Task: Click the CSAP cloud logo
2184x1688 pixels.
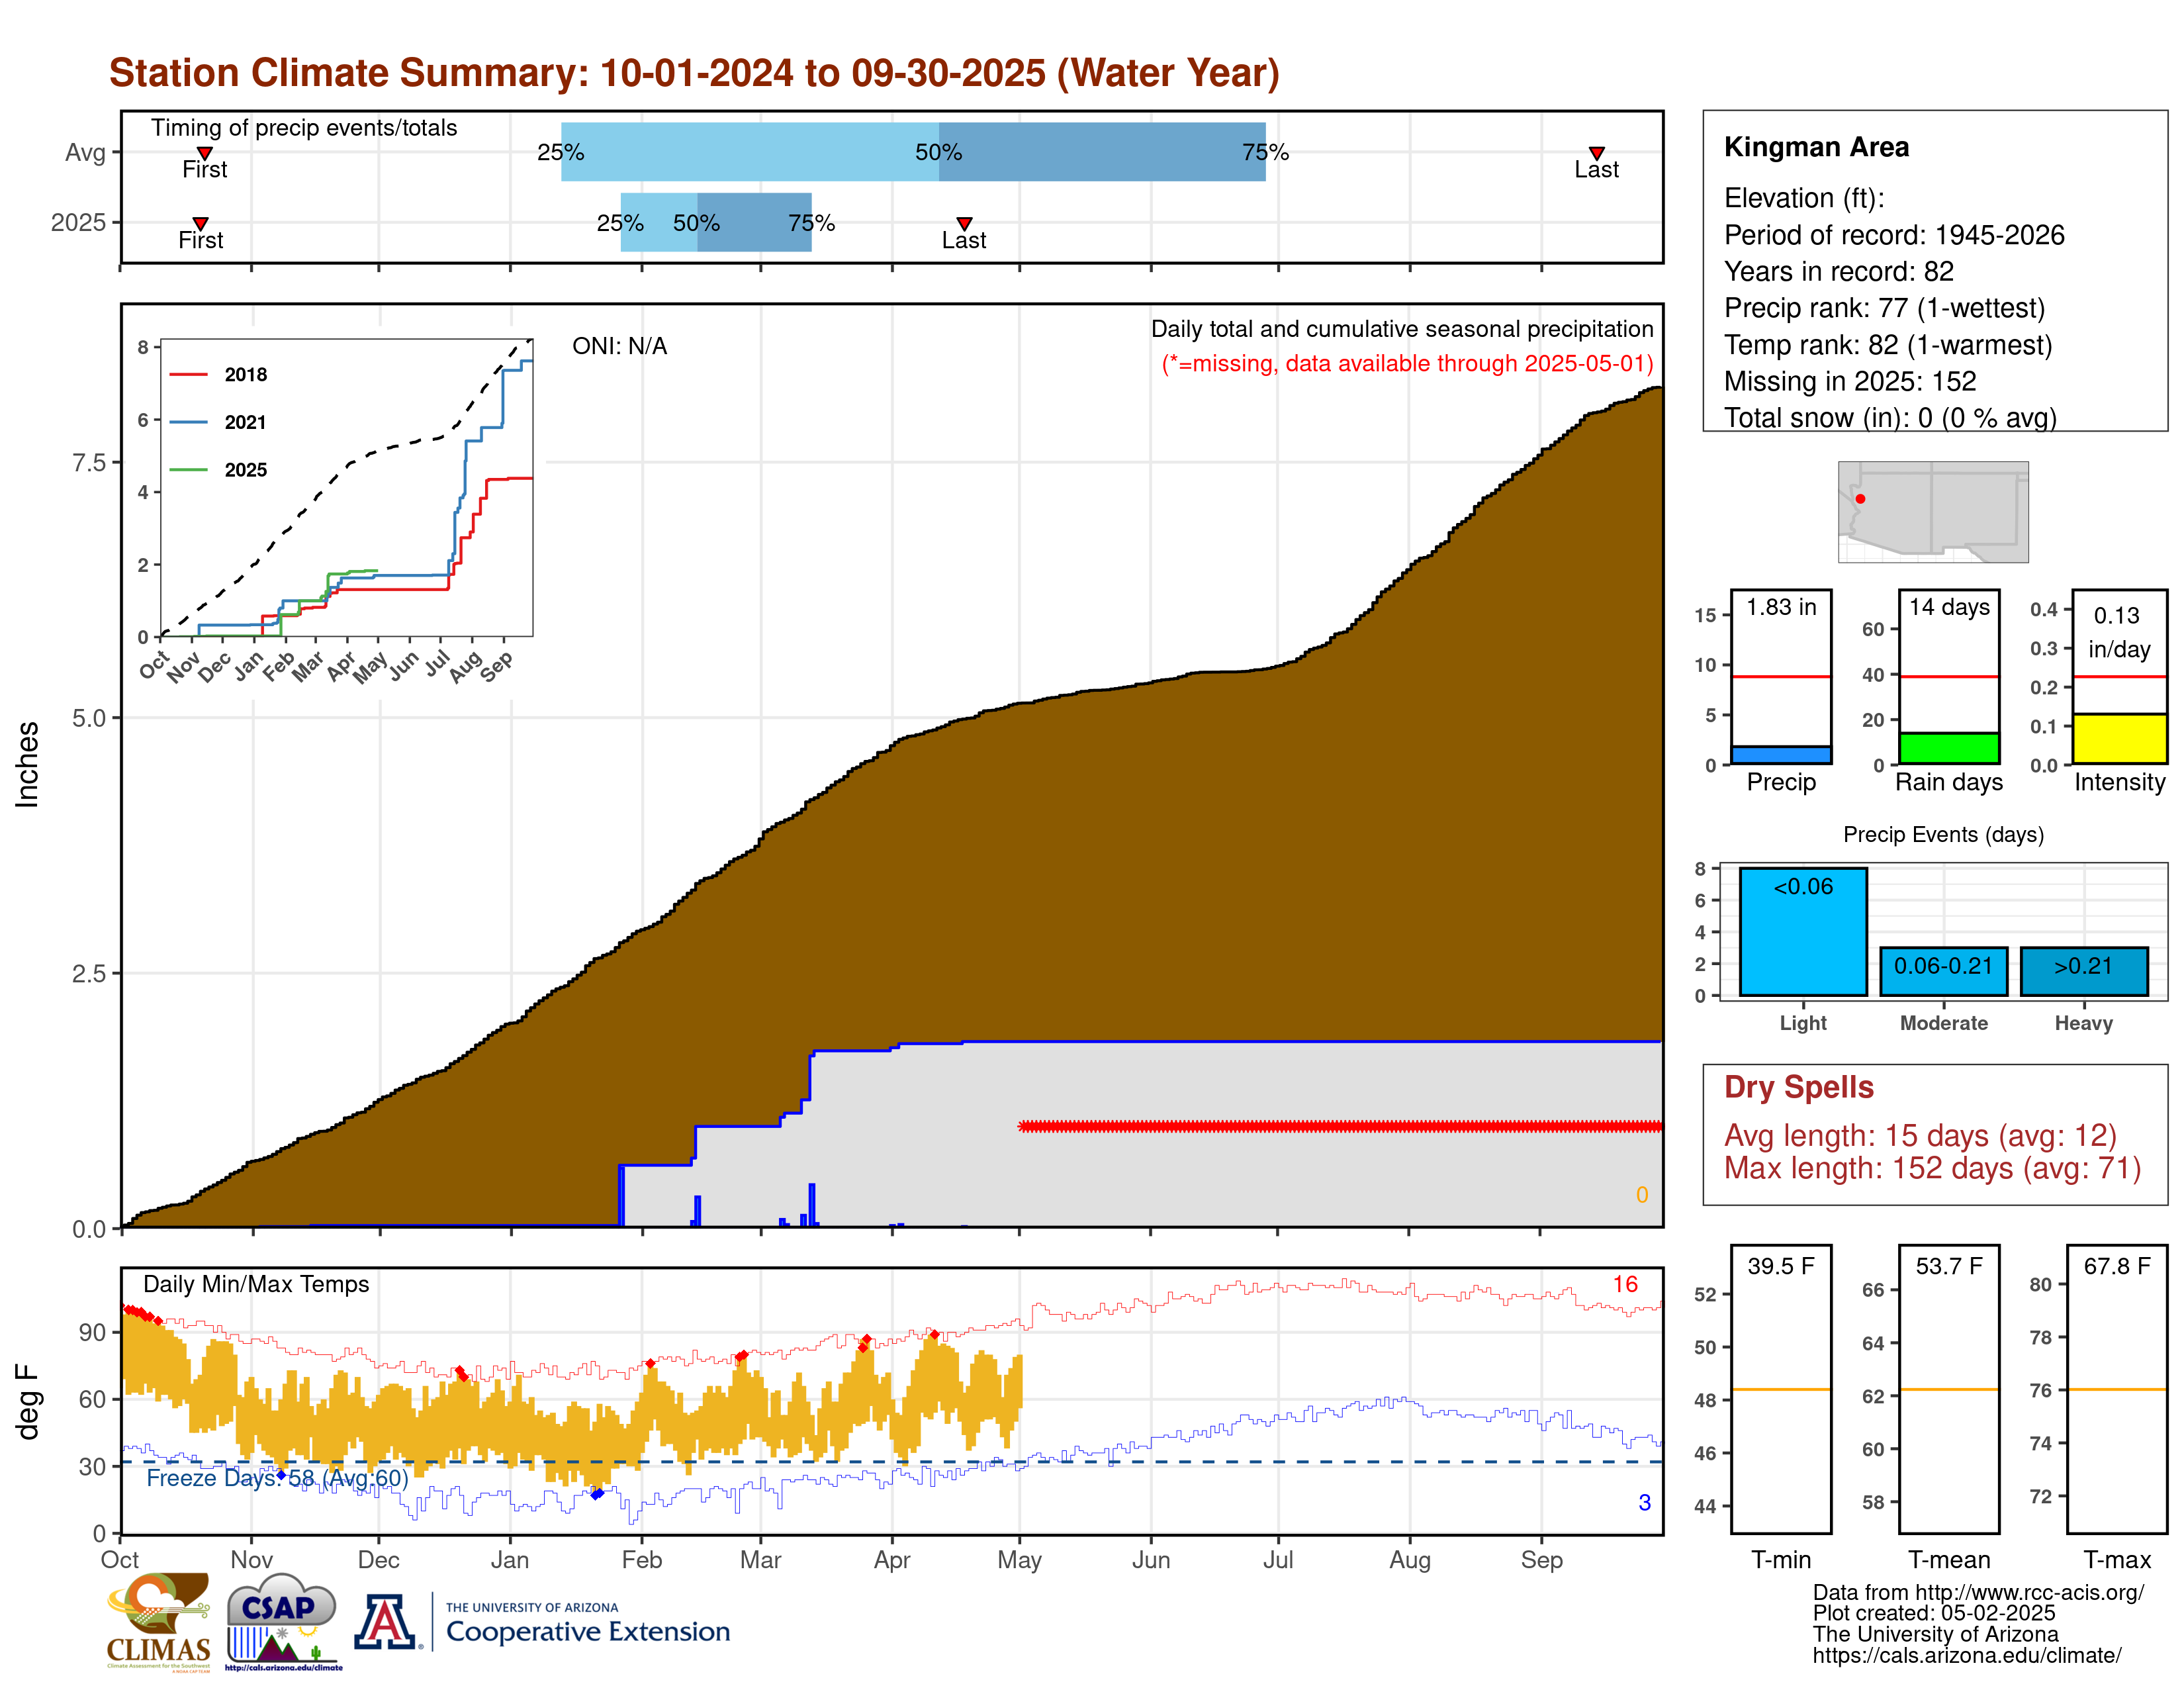Action: coord(283,1621)
